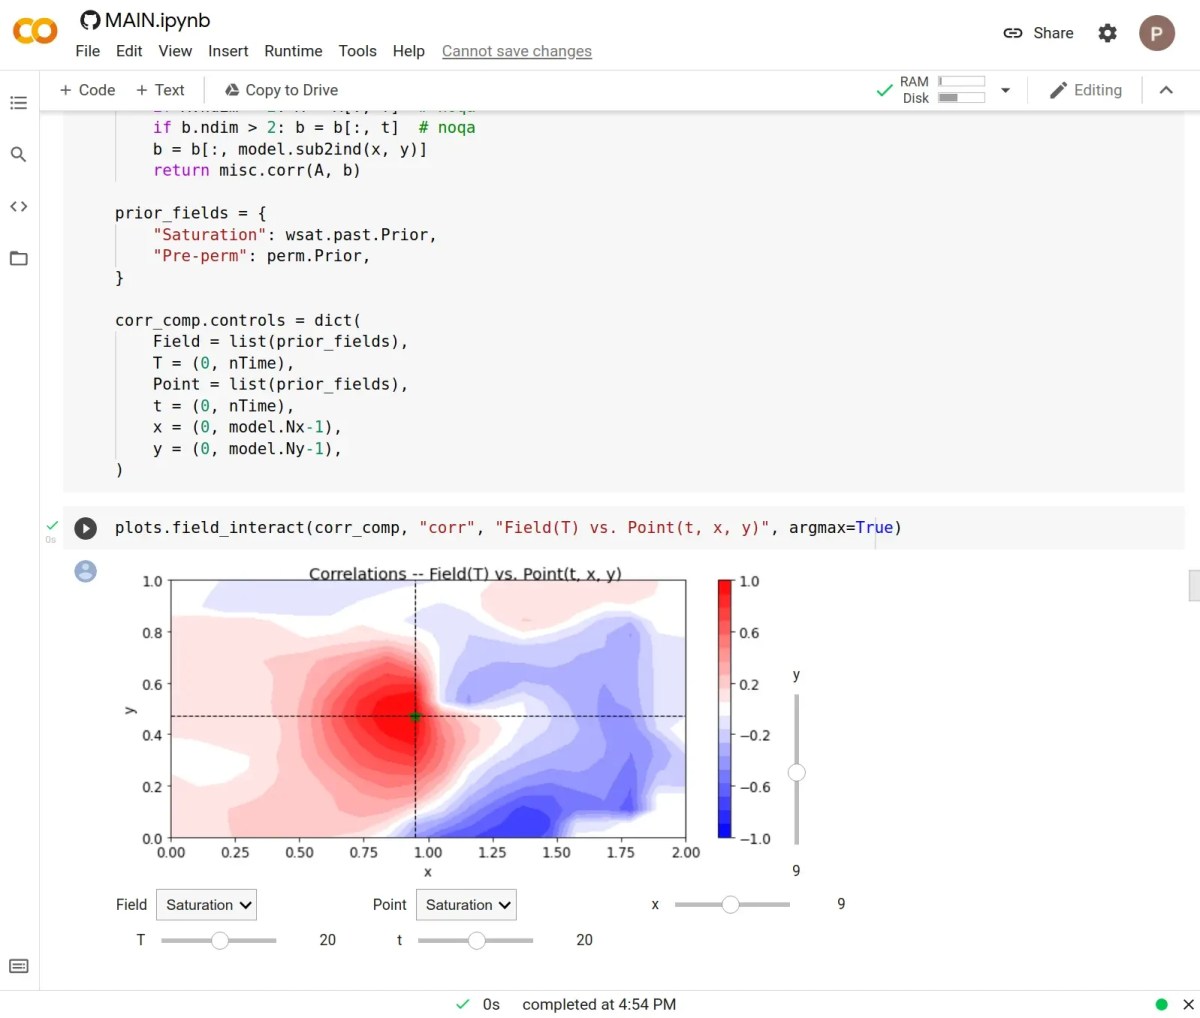Open the Tools menu
Viewport: 1200px width, 1018px height.
pos(357,51)
